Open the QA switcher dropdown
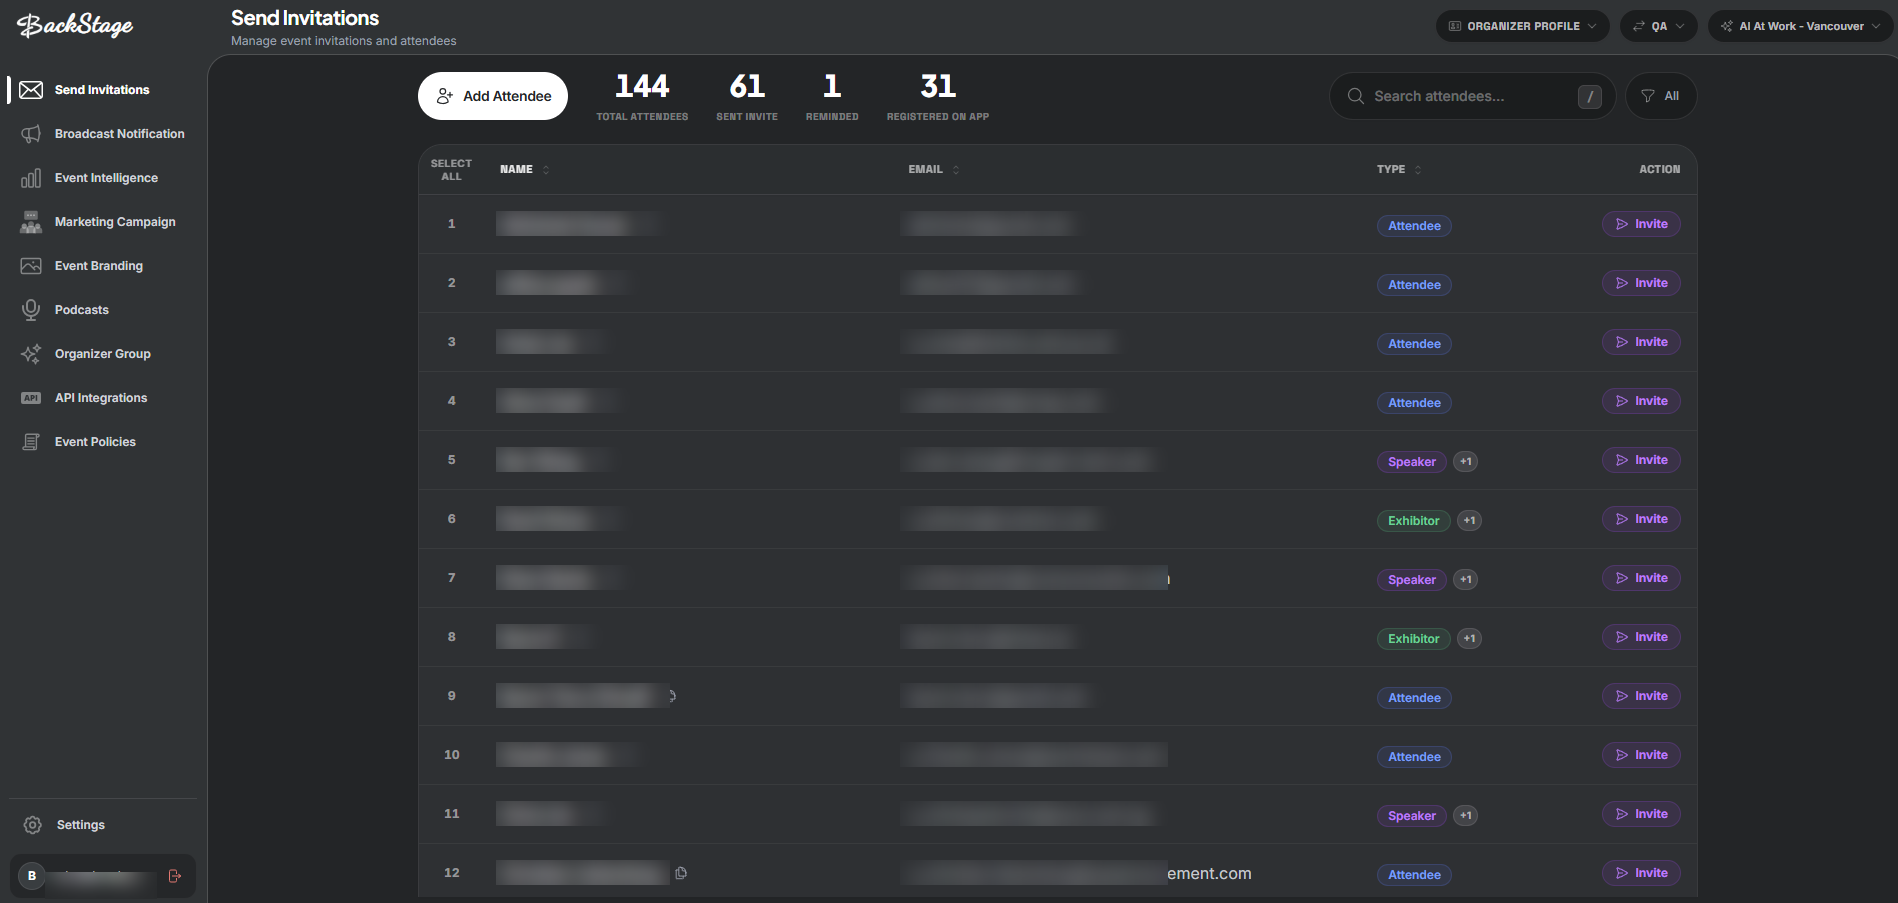 pyautogui.click(x=1659, y=26)
